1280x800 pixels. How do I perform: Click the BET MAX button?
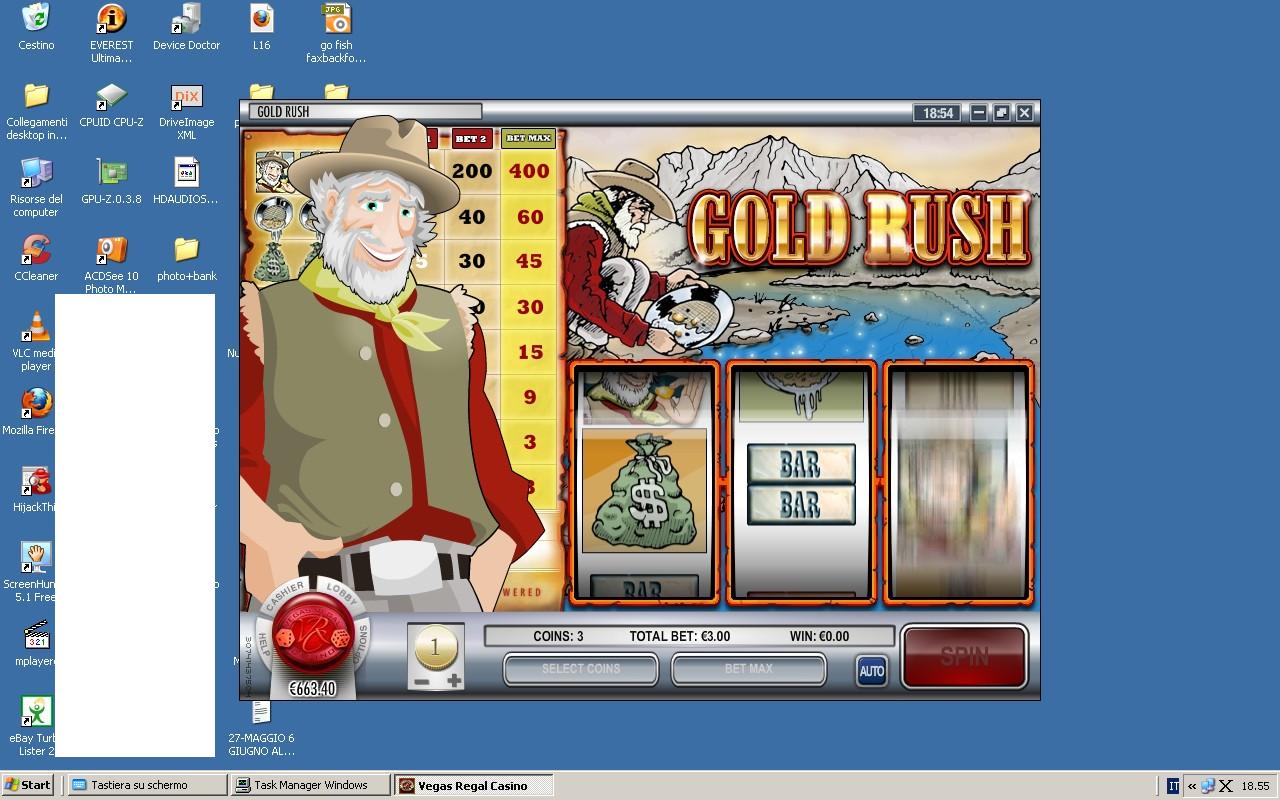click(x=749, y=669)
